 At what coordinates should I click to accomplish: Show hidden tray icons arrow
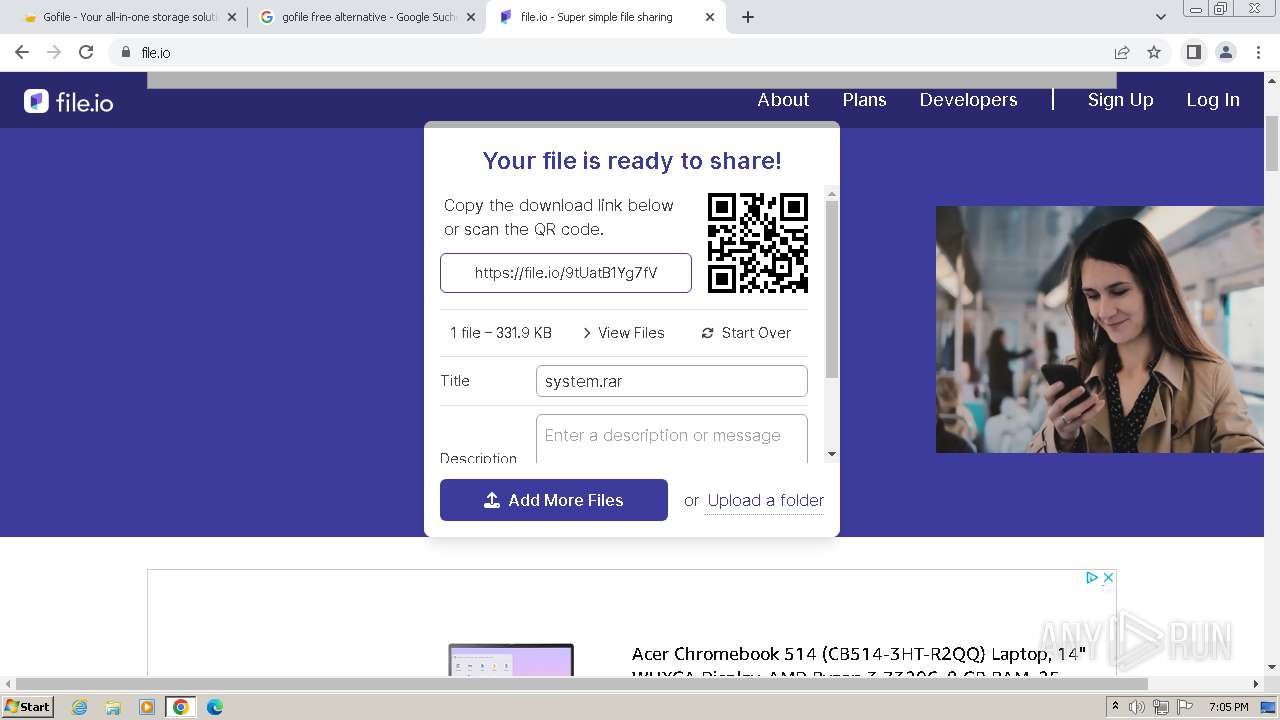(1115, 707)
